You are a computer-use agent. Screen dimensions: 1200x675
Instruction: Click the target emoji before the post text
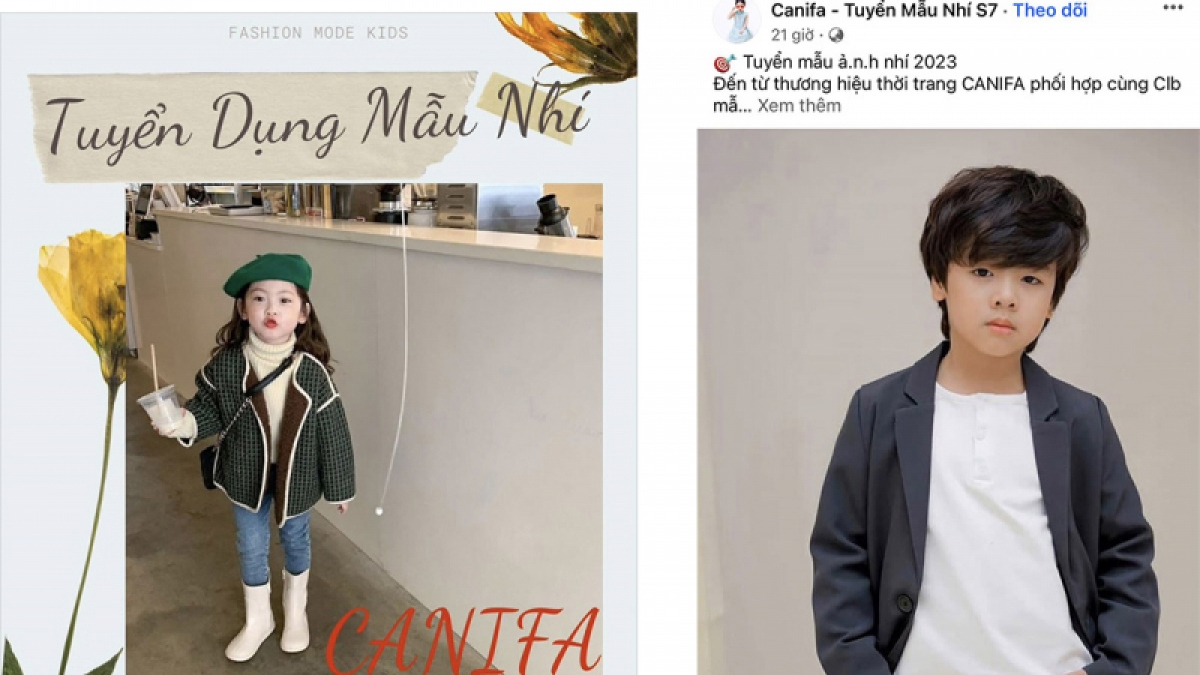(724, 63)
